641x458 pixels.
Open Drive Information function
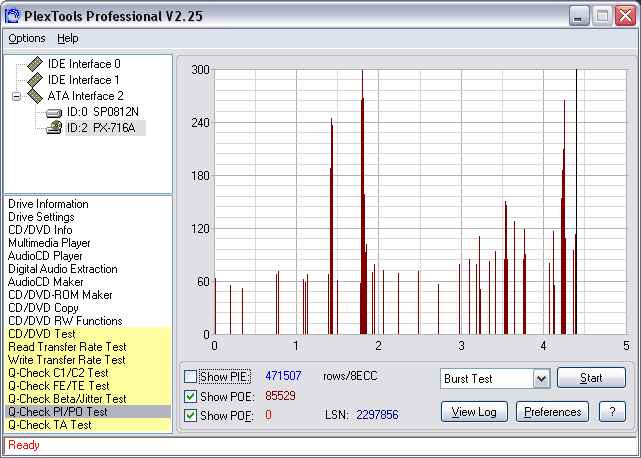48,204
